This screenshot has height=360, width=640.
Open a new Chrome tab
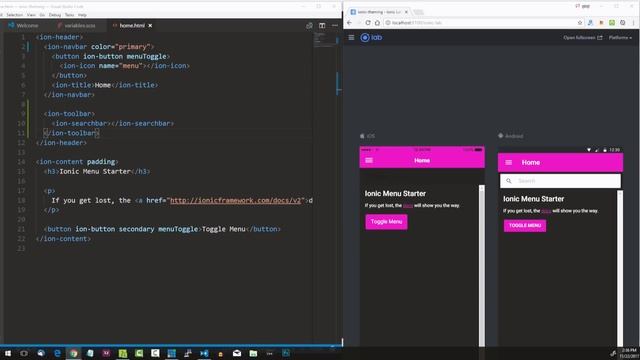(418, 12)
